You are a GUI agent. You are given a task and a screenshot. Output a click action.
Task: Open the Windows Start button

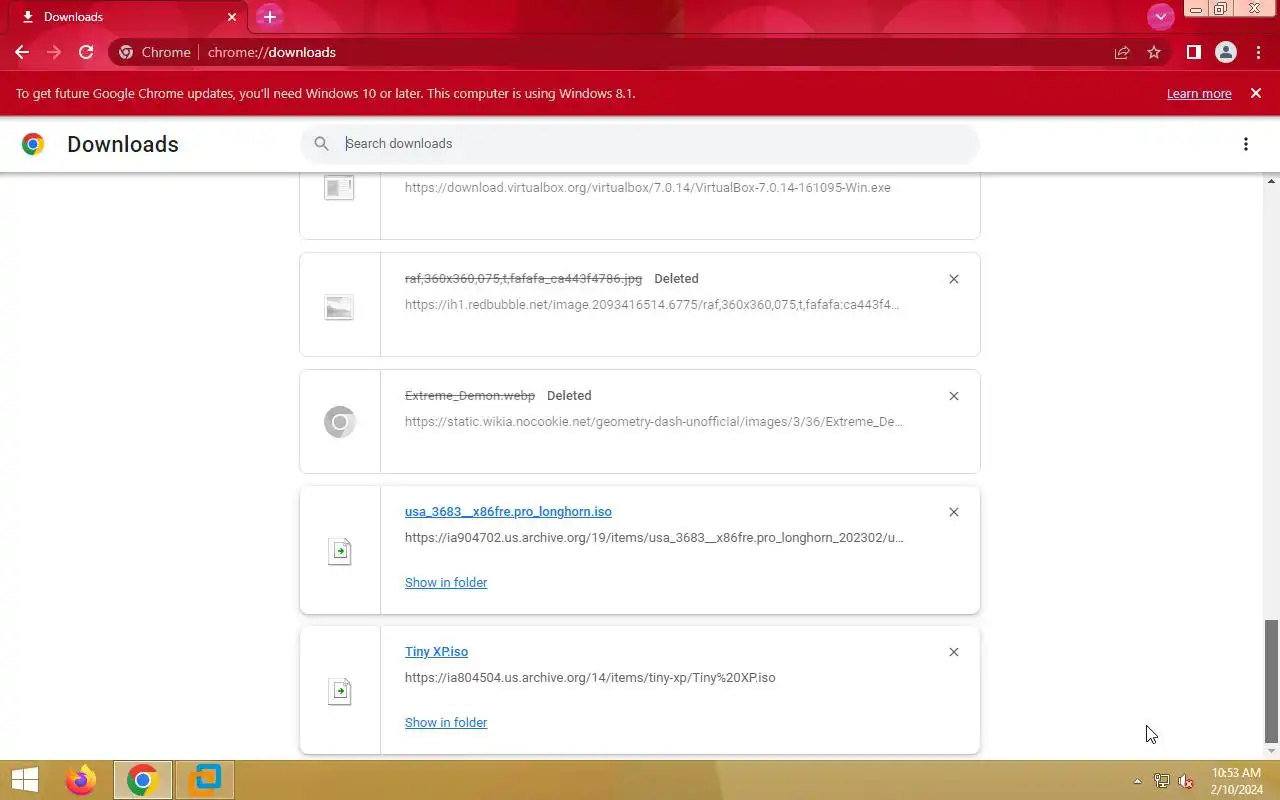tap(24, 780)
